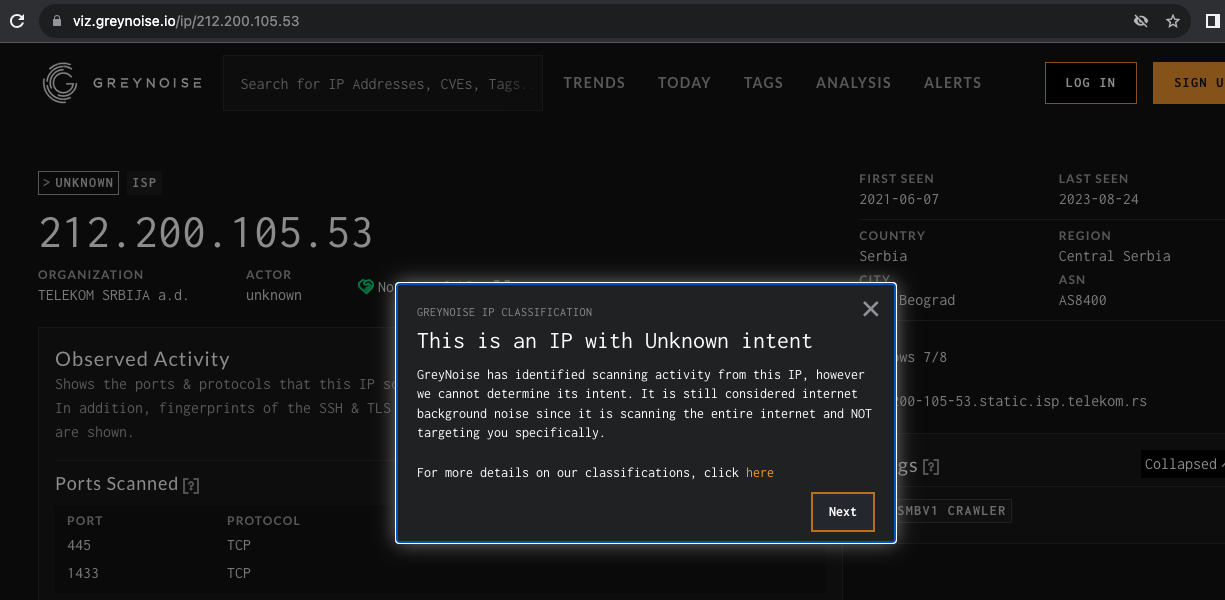
Task: Click the browser address bar URL
Action: pyautogui.click(x=186, y=21)
